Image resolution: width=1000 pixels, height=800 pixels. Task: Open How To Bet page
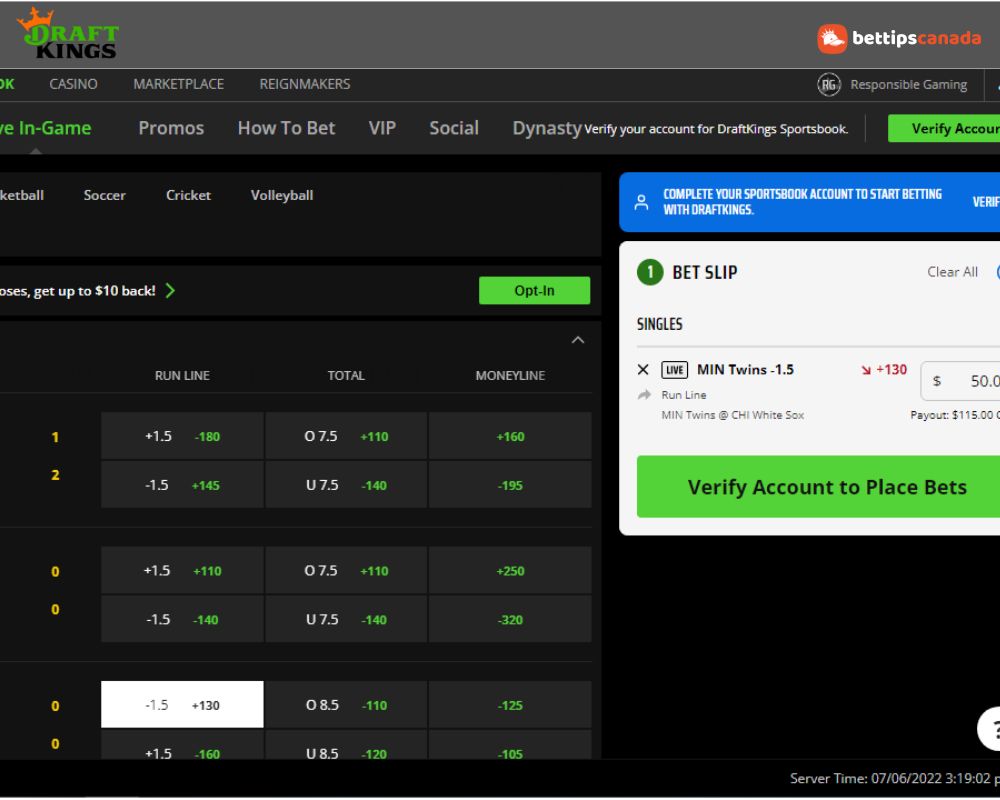tap(286, 128)
